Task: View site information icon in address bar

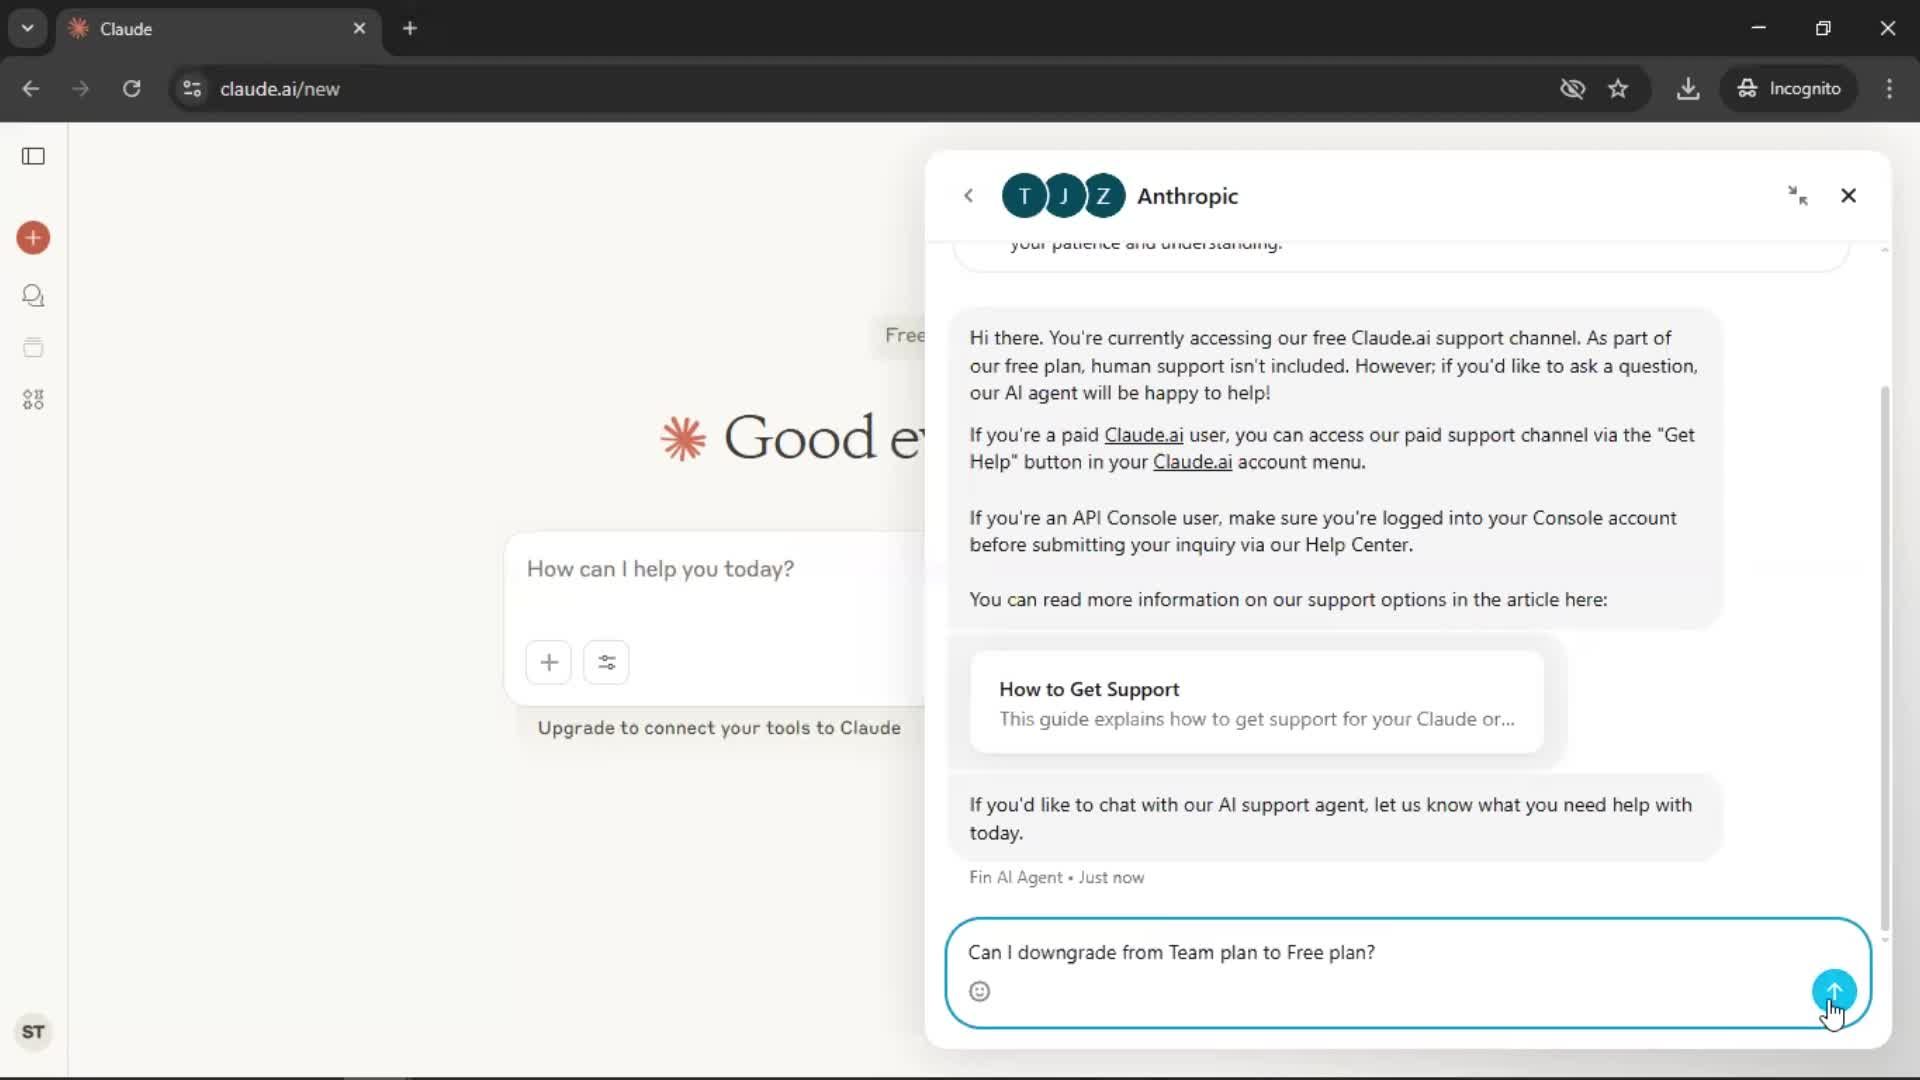Action: click(192, 89)
